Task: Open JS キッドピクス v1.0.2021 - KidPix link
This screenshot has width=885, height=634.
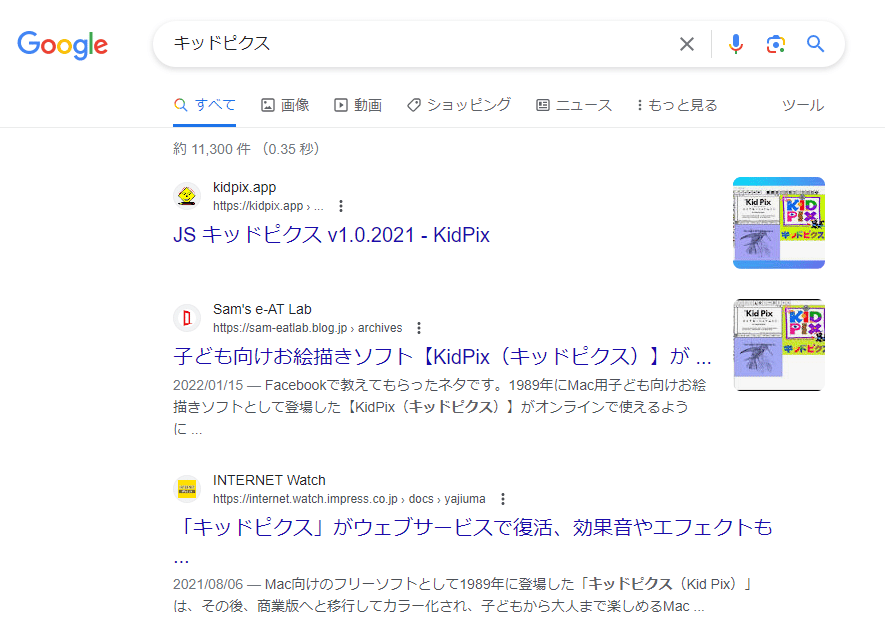Action: (331, 235)
